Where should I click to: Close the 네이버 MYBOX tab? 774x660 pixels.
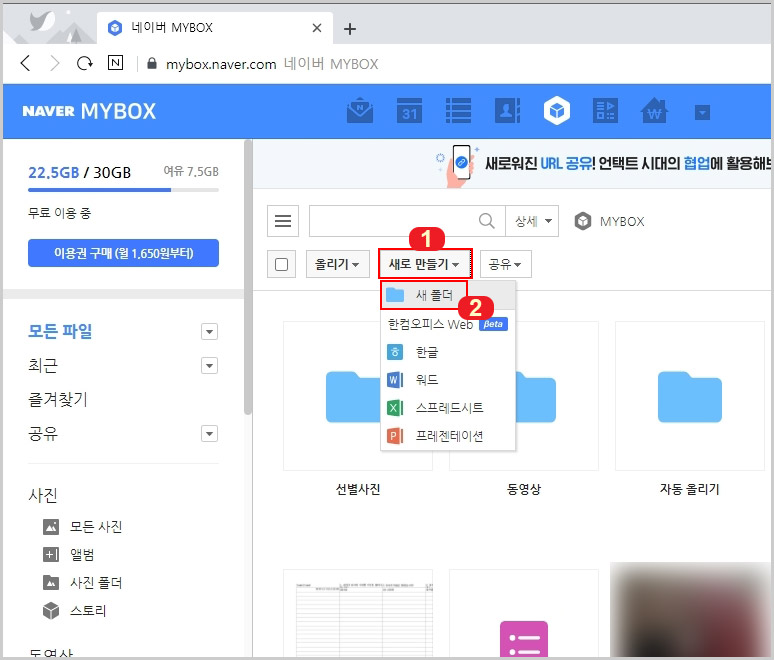point(317,28)
